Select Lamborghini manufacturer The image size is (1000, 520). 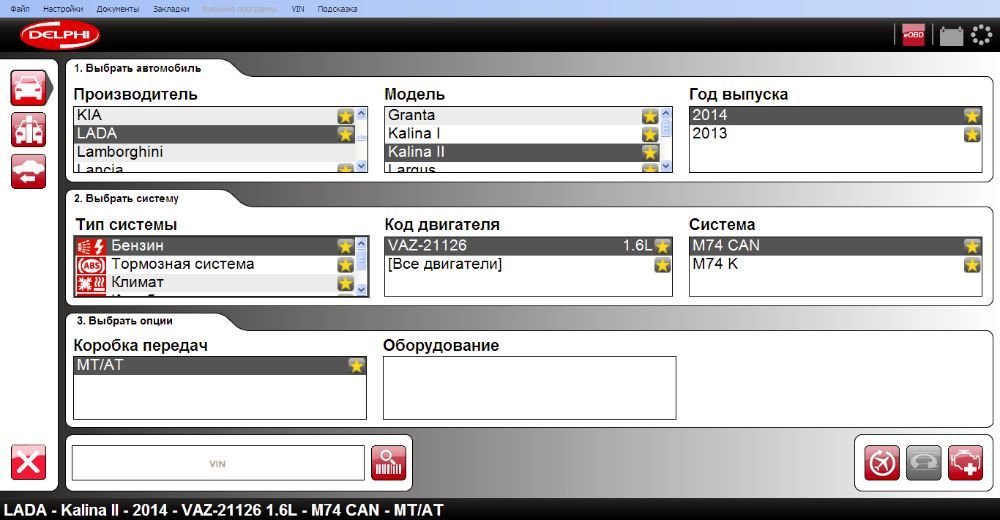pos(214,152)
